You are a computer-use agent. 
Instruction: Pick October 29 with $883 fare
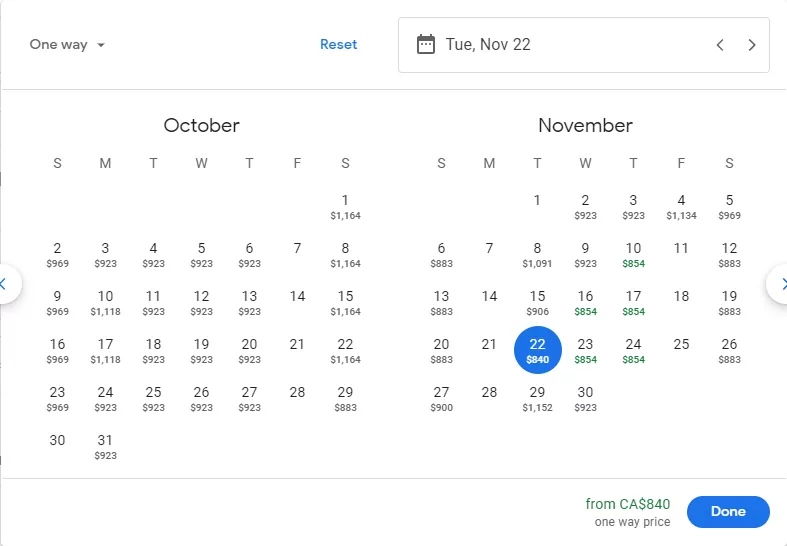(x=345, y=398)
